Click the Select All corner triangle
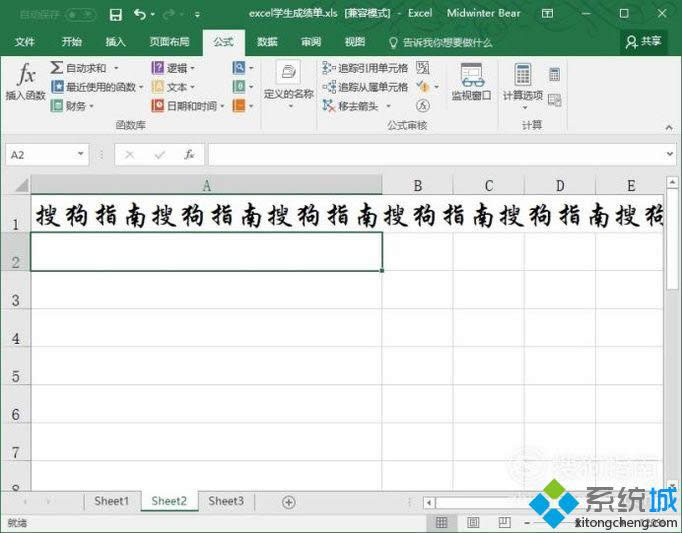This screenshot has height=533, width=682. pyautogui.click(x=21, y=185)
